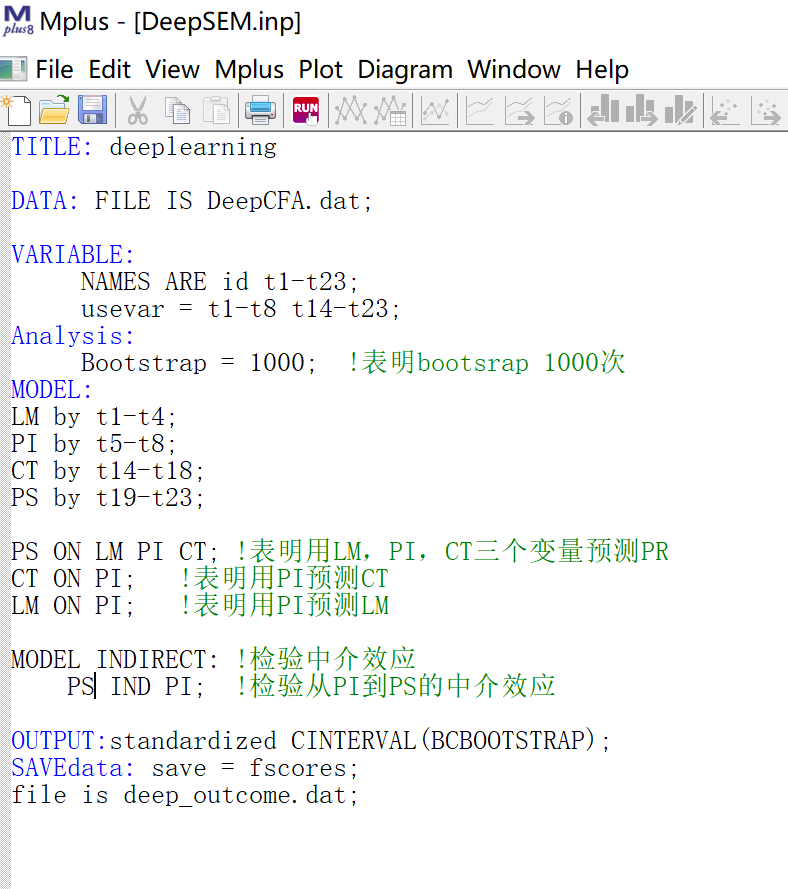
Task: Open the Help menu
Action: (x=602, y=70)
